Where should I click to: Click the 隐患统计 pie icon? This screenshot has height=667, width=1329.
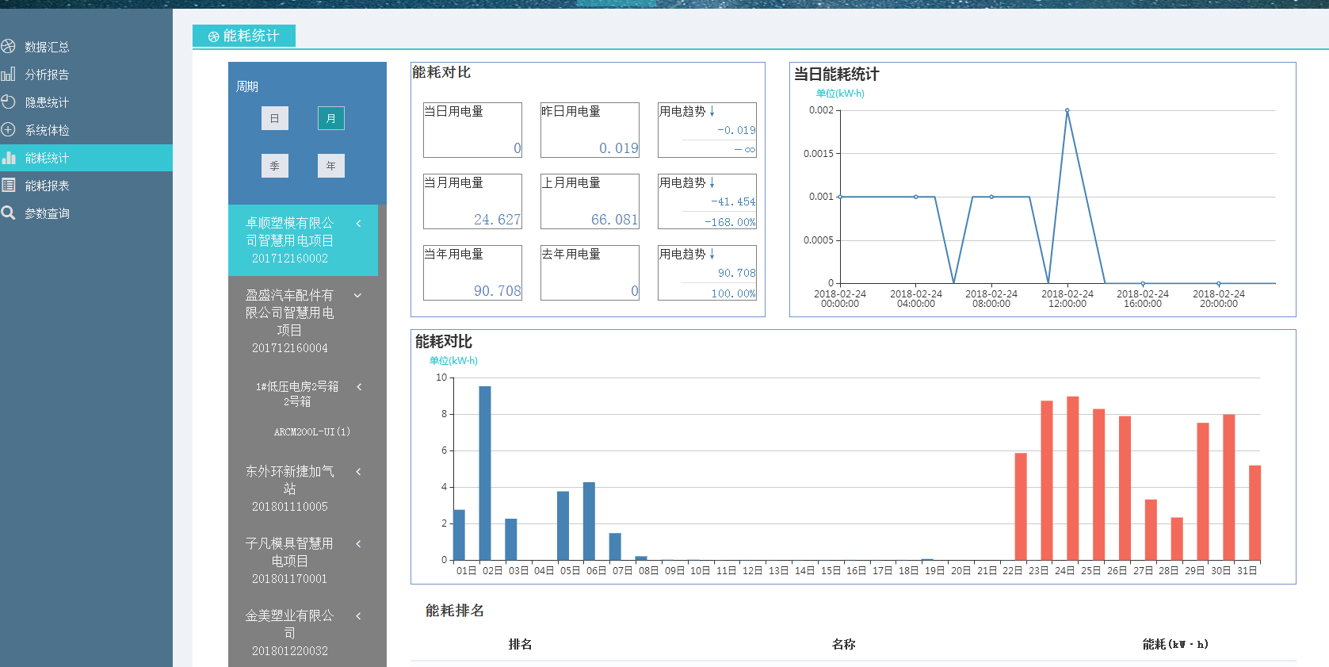click(8, 102)
